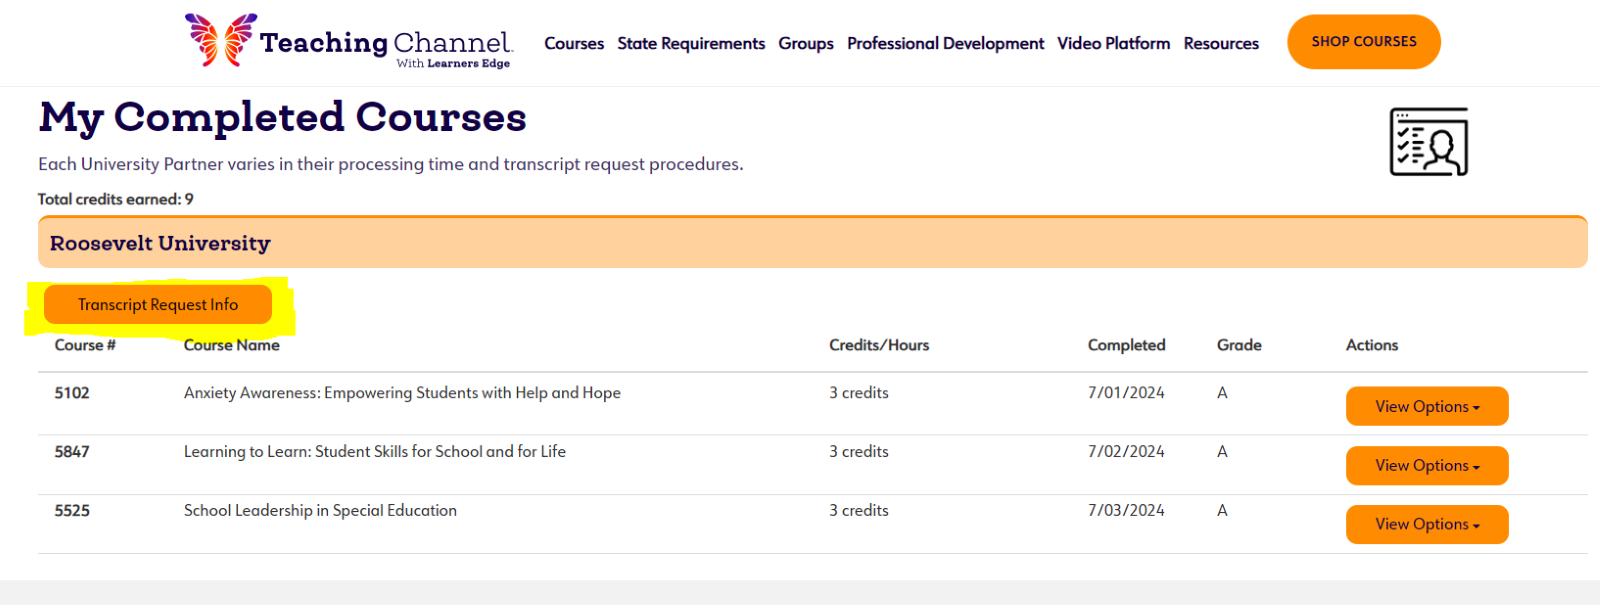The width and height of the screenshot is (1600, 605).
Task: Click Anxiety Awareness course name
Action: pyautogui.click(x=402, y=393)
